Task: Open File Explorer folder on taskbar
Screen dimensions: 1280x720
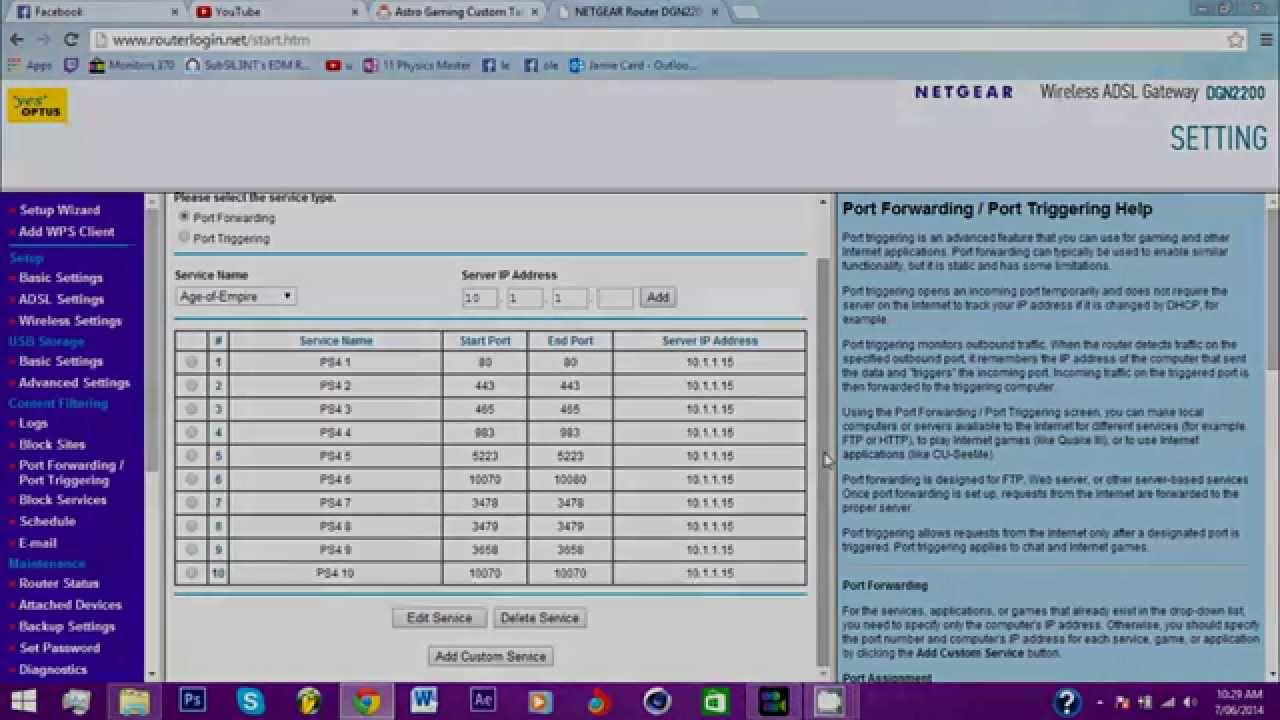Action: pyautogui.click(x=135, y=702)
